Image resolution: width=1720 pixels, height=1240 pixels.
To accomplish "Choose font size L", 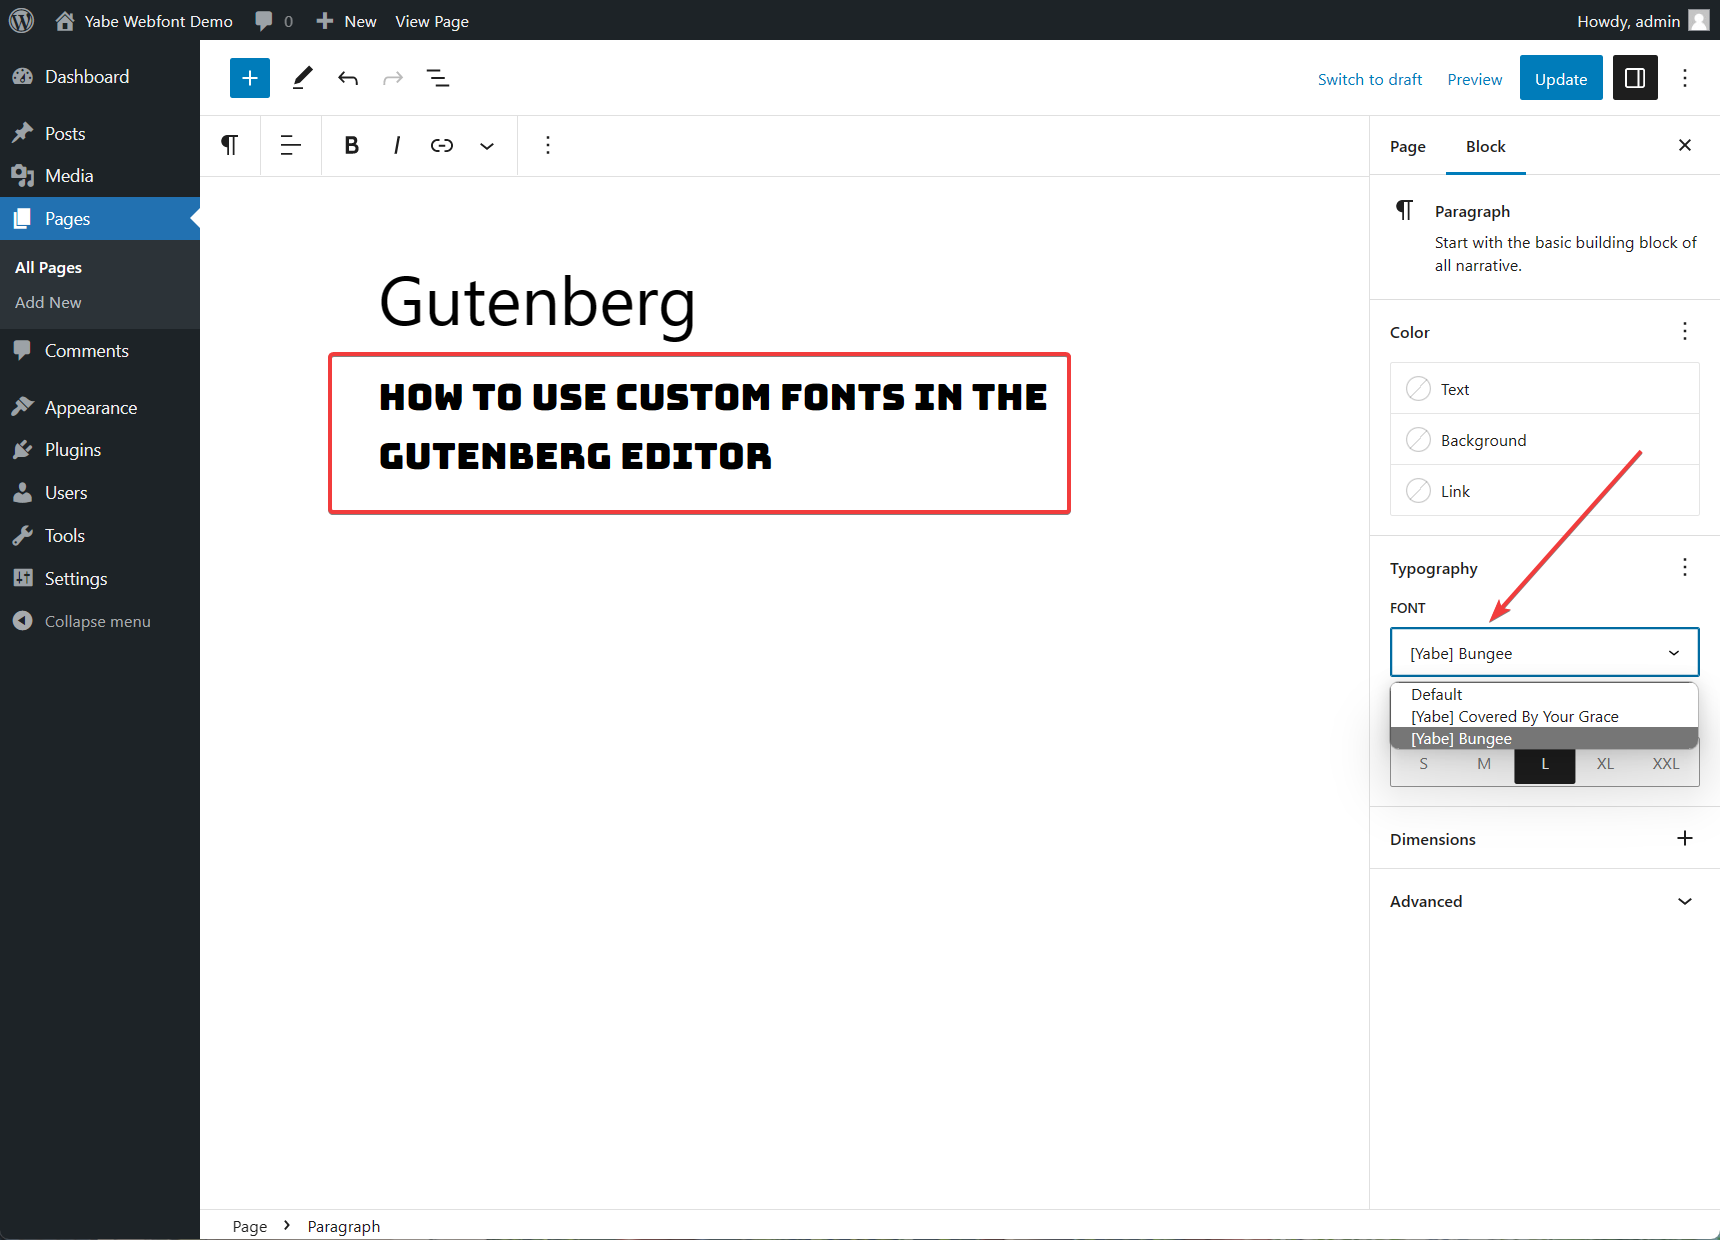I will coord(1545,764).
